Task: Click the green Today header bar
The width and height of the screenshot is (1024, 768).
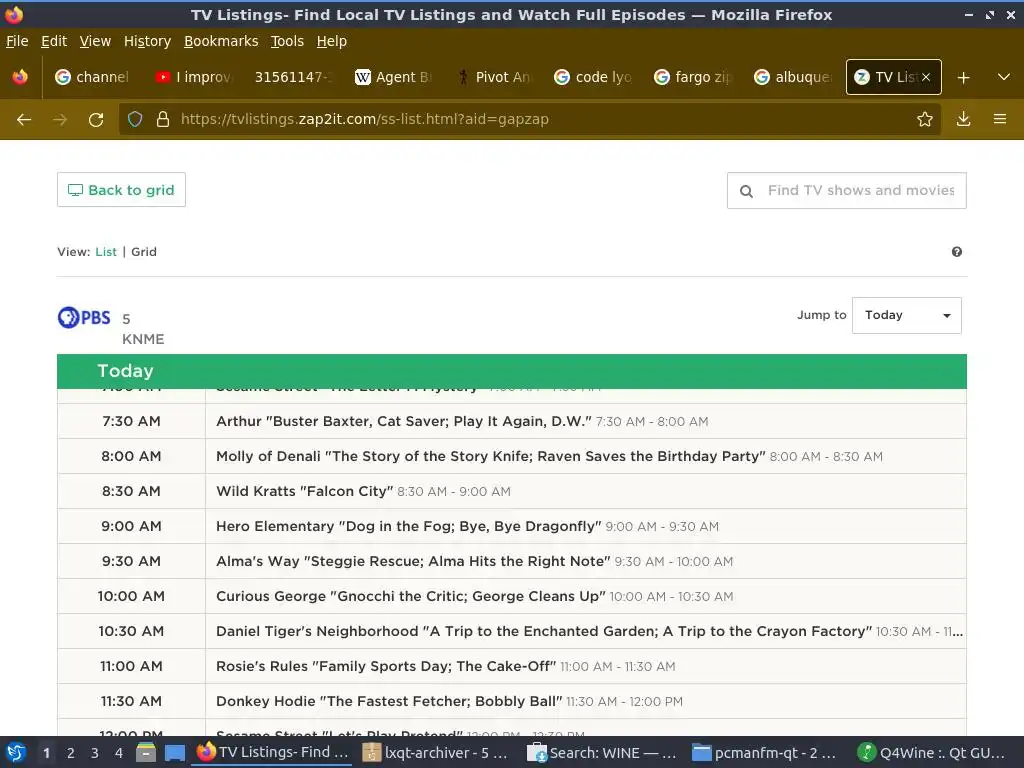Action: tap(512, 371)
